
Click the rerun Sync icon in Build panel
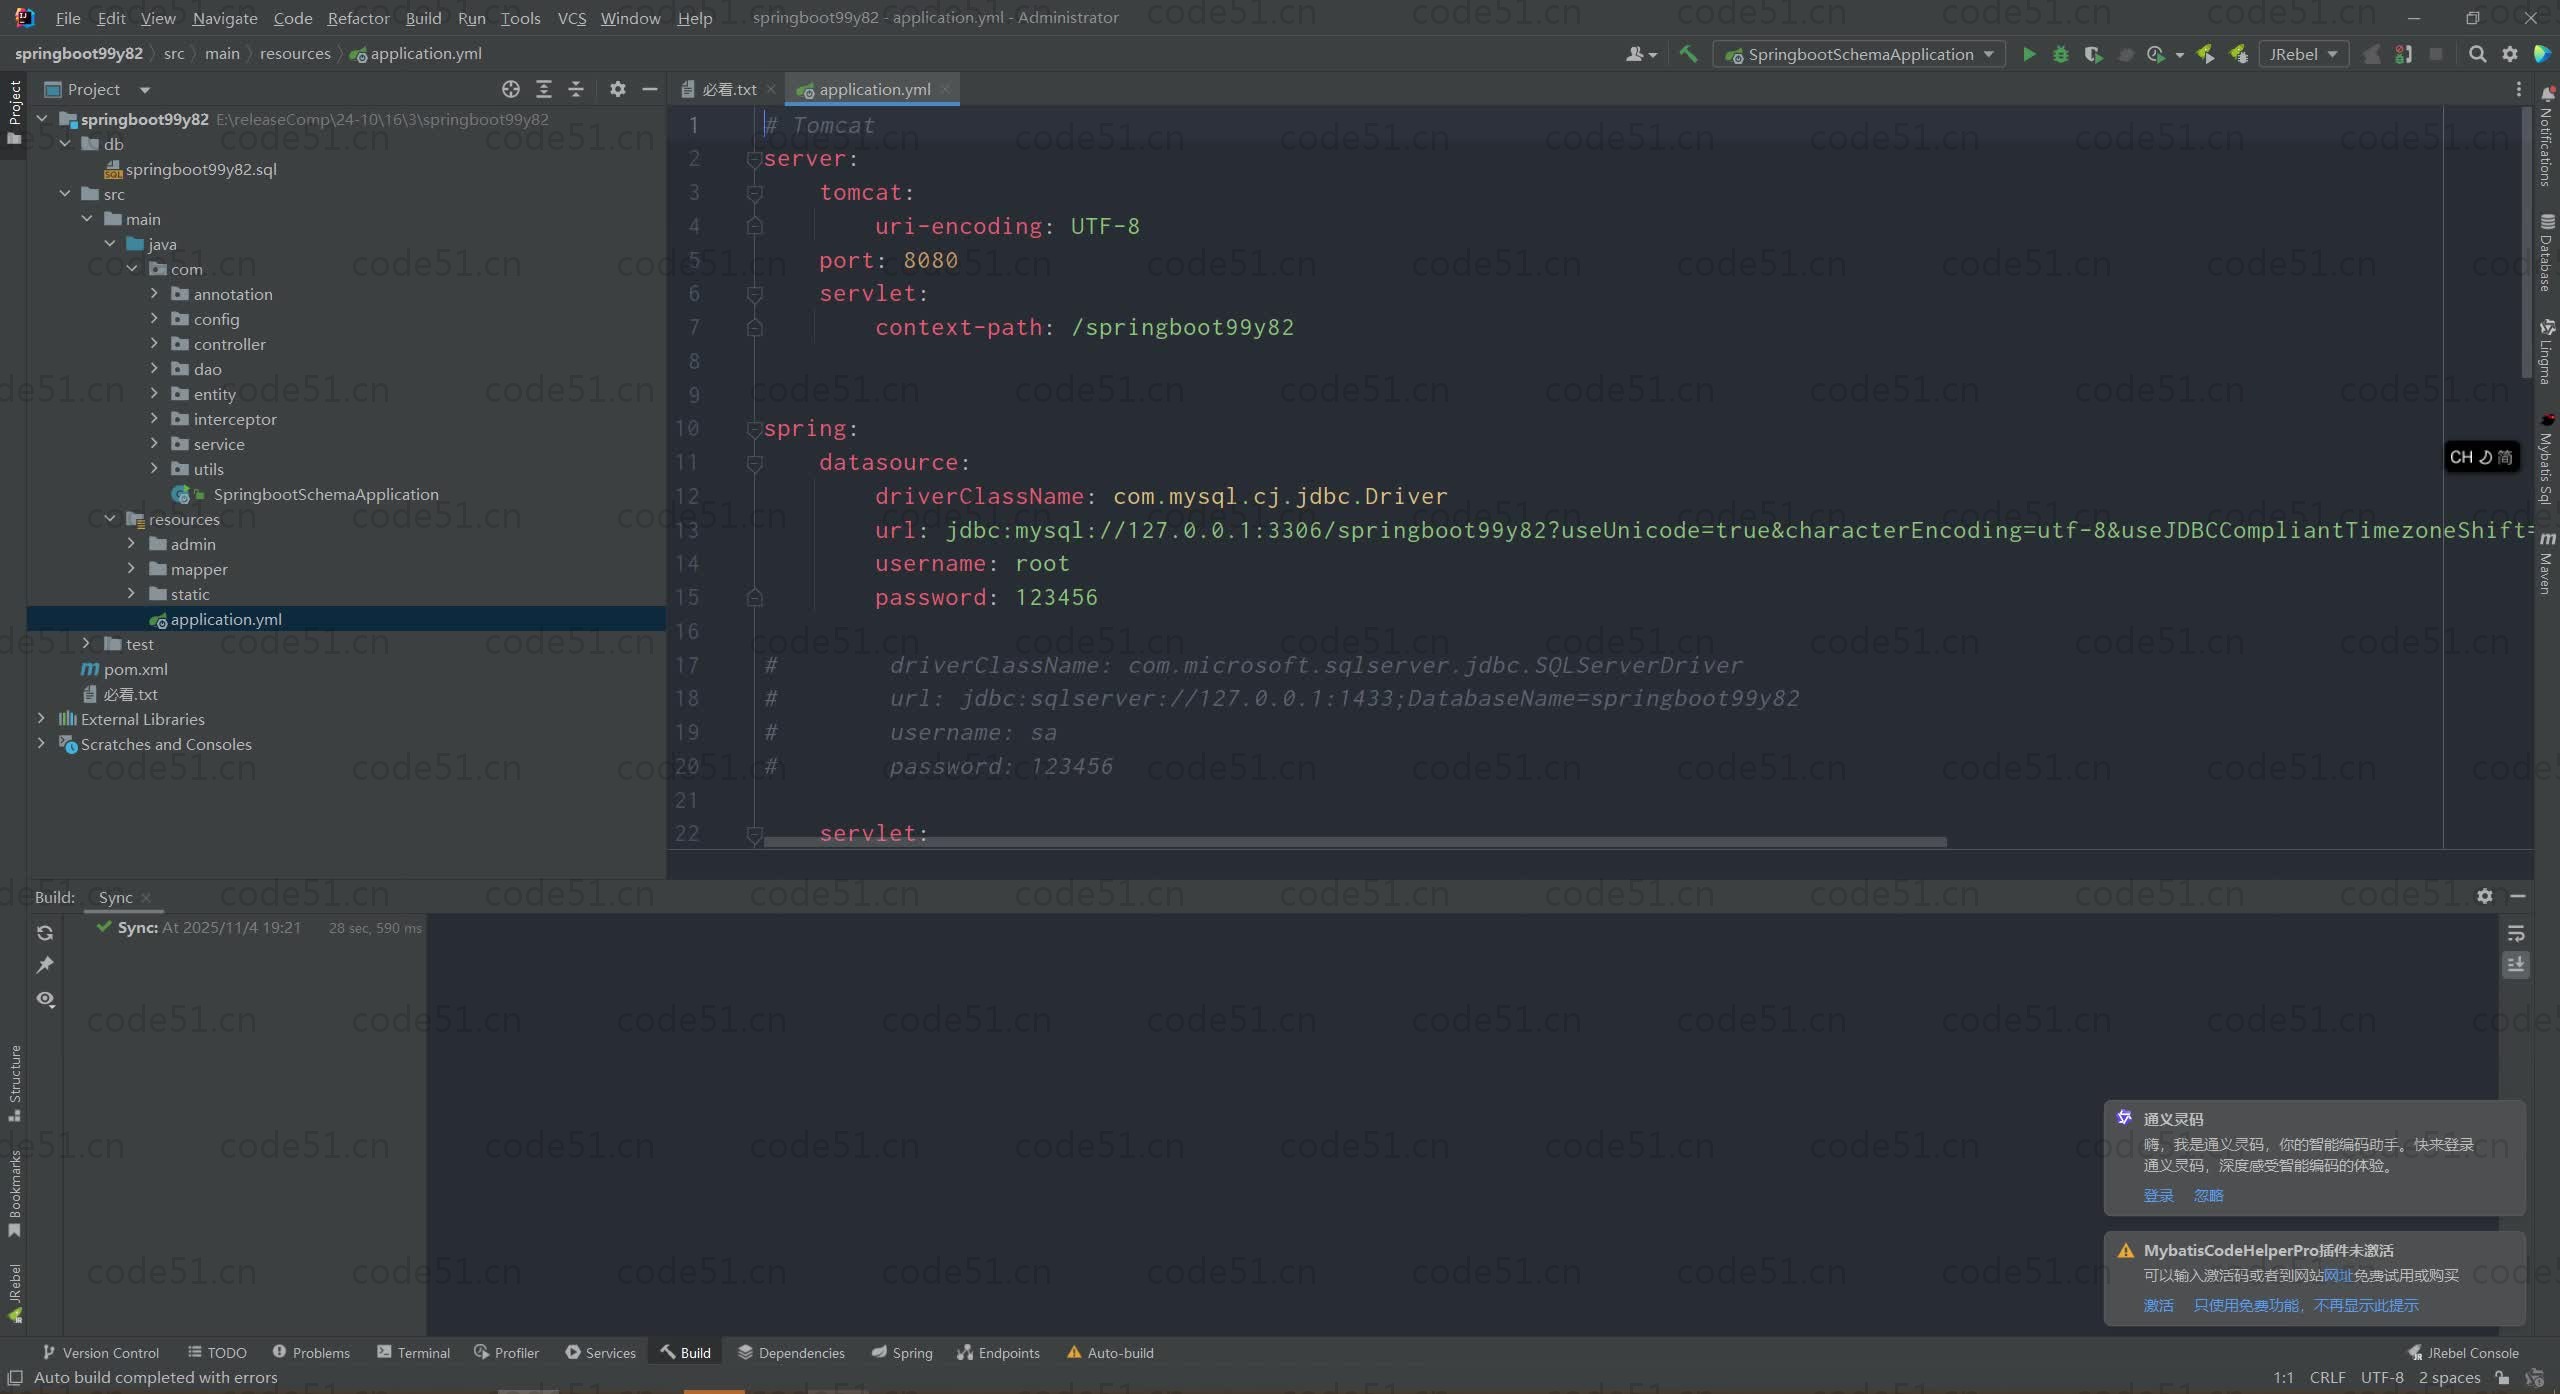pos(45,933)
